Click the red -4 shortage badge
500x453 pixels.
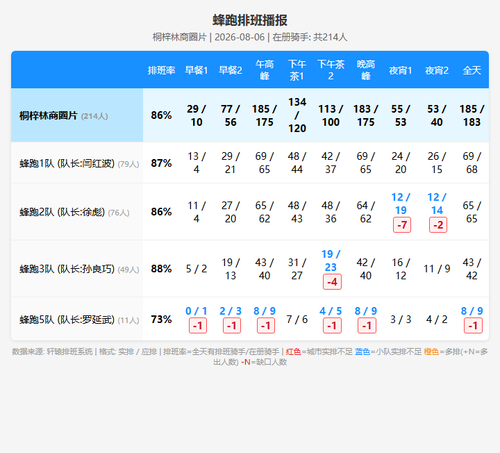click(332, 282)
